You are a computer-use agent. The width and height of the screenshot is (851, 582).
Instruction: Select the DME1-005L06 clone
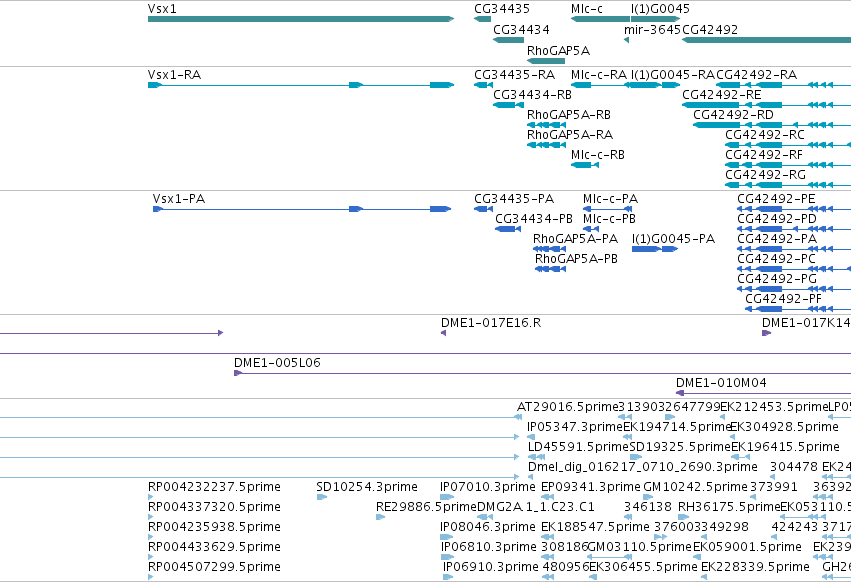click(x=542, y=374)
